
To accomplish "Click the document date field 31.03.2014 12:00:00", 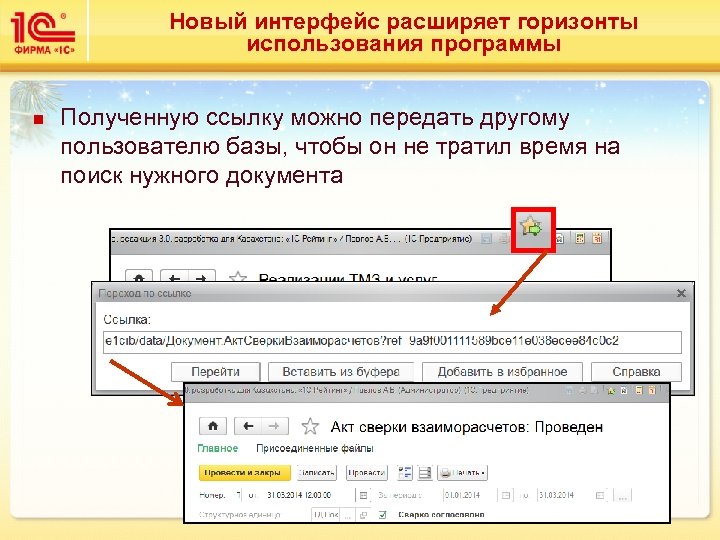I will coord(310,495).
